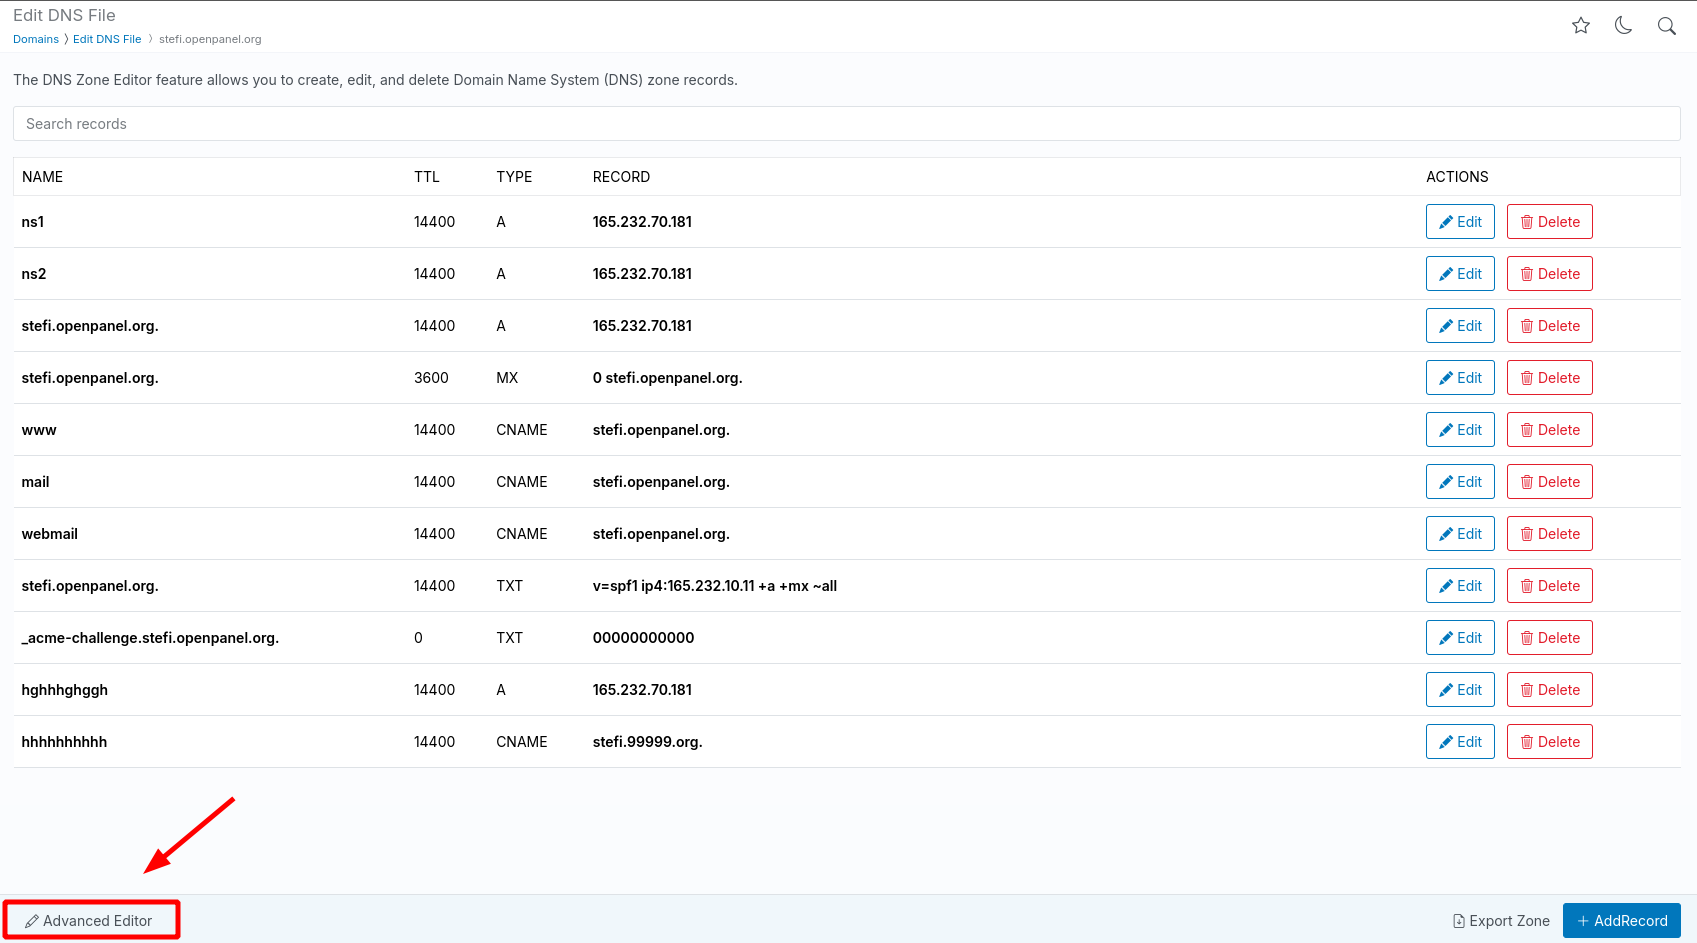
Task: Edit the stefi.openpanel.org. A record
Action: click(1460, 326)
